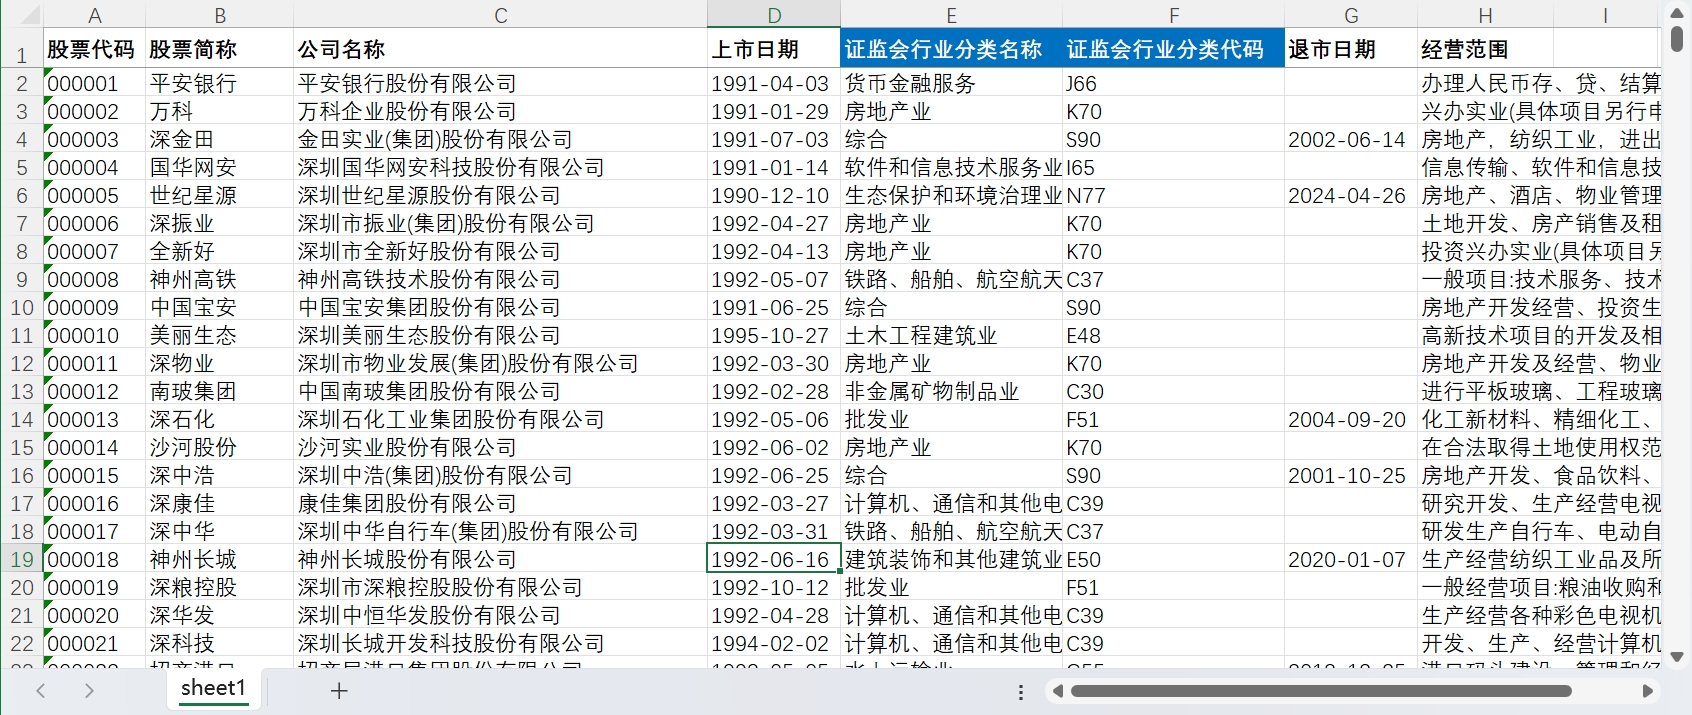Add a new sheet with the plus icon
The height and width of the screenshot is (715, 1692).
coord(339,691)
